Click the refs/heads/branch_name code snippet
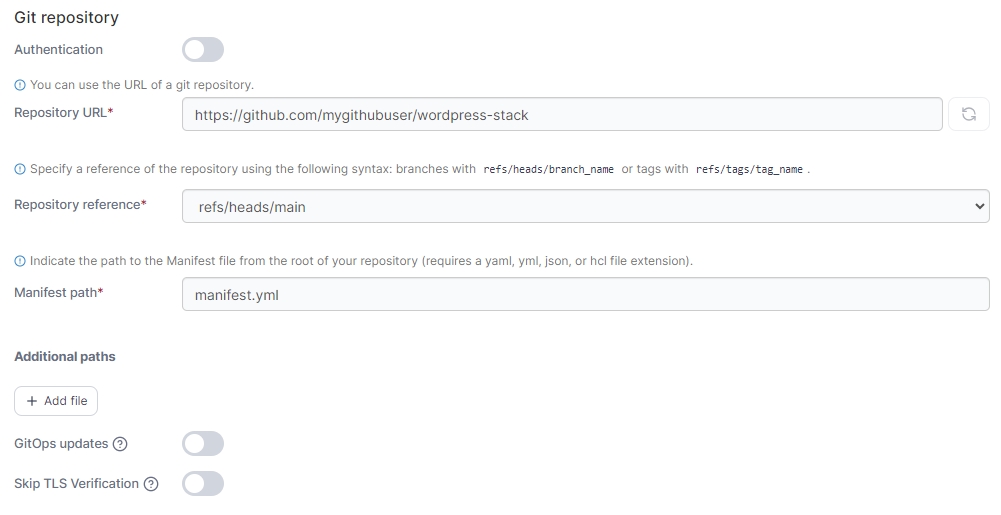This screenshot has width=1001, height=515. (x=548, y=170)
